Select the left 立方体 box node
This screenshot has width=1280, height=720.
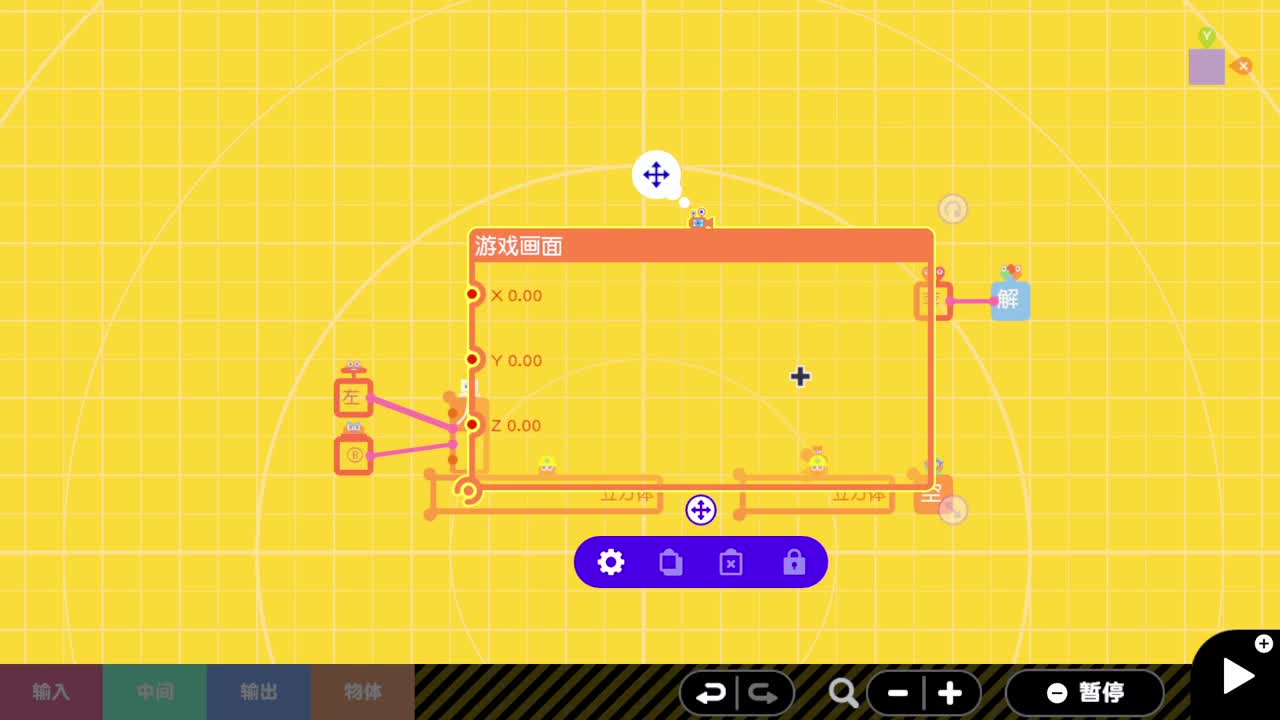tap(546, 495)
